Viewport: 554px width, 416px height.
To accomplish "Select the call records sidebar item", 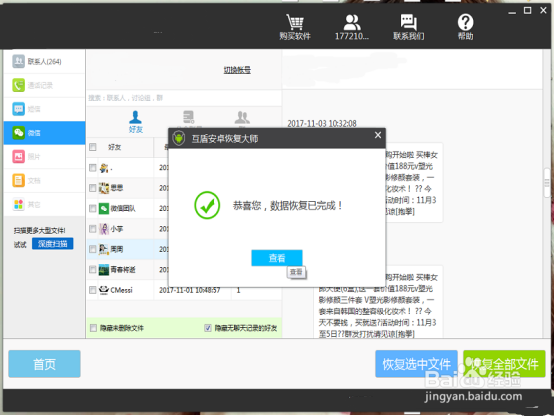I will [x=45, y=85].
